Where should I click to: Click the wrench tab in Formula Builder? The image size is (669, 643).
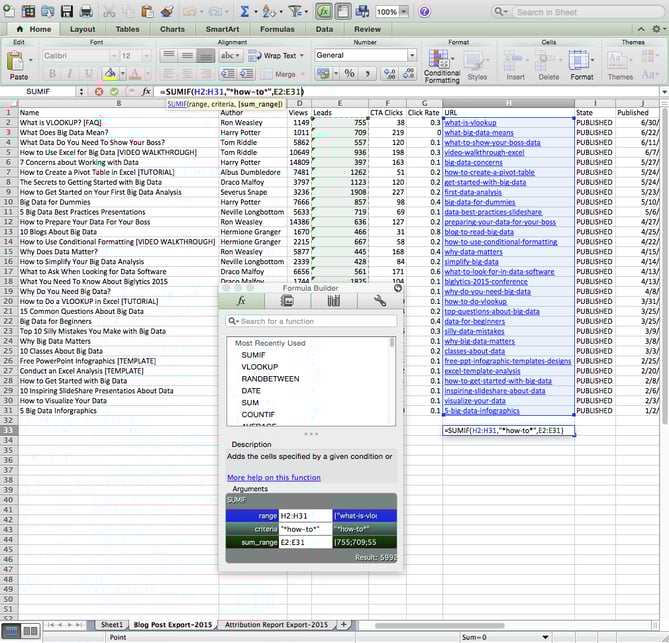click(379, 300)
